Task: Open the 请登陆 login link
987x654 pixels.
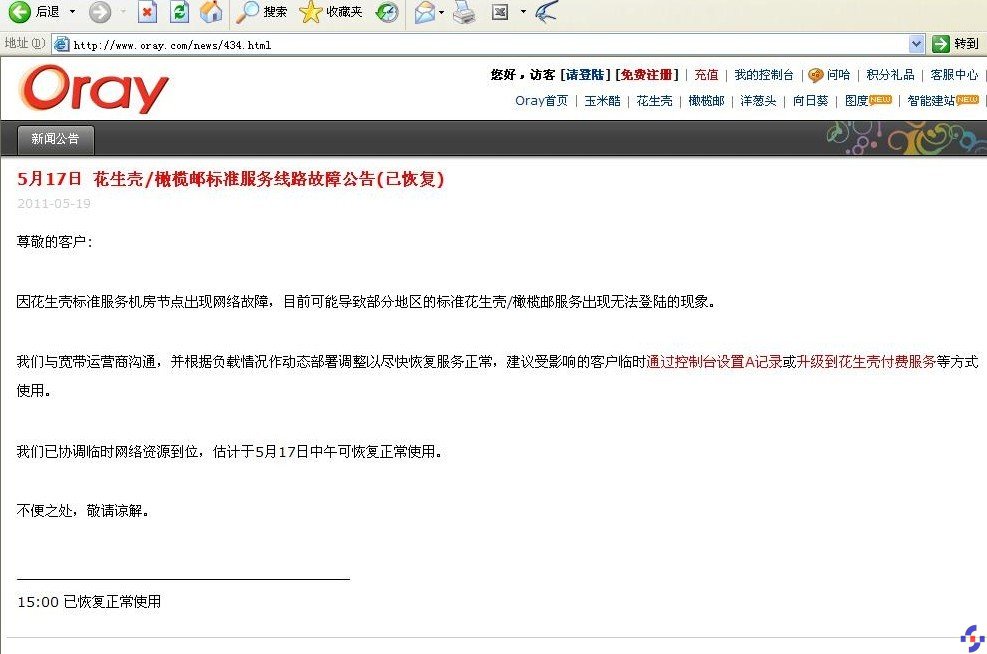Action: pyautogui.click(x=585, y=75)
